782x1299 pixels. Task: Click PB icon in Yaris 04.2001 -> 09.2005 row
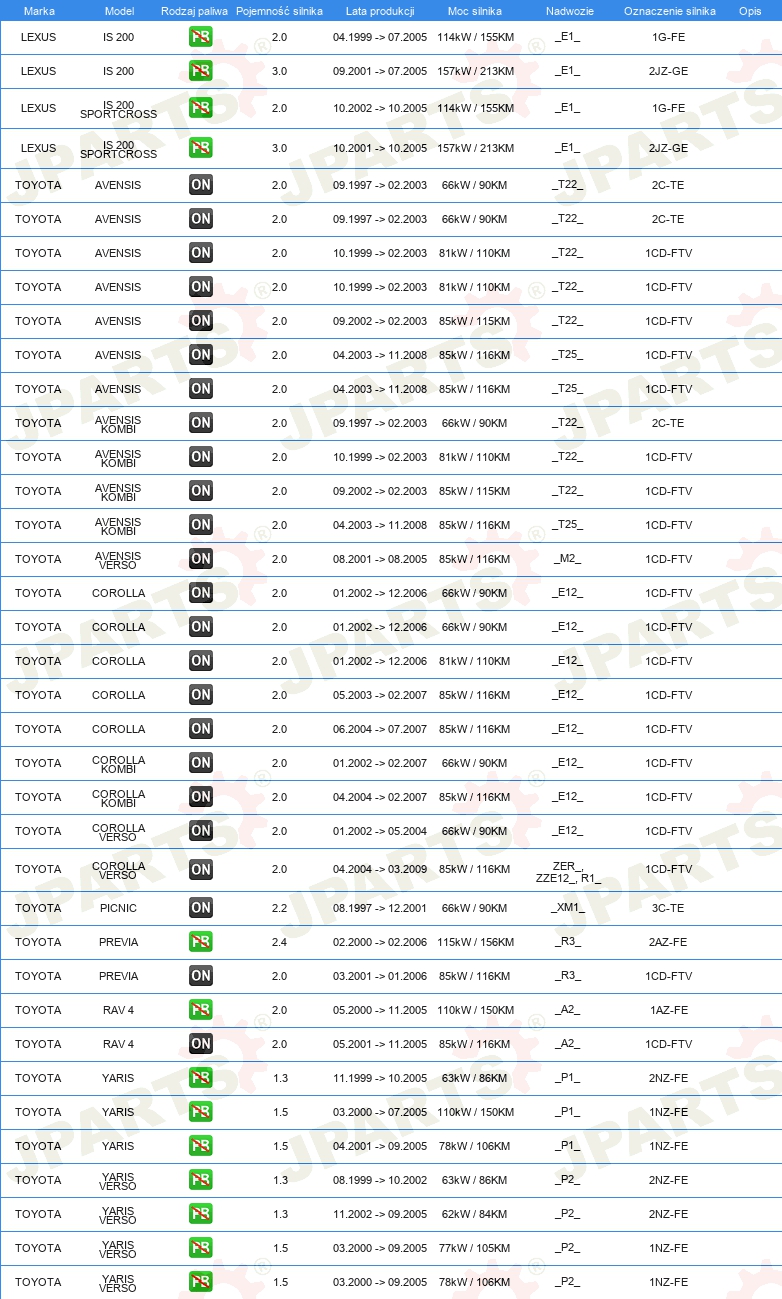tap(201, 1146)
